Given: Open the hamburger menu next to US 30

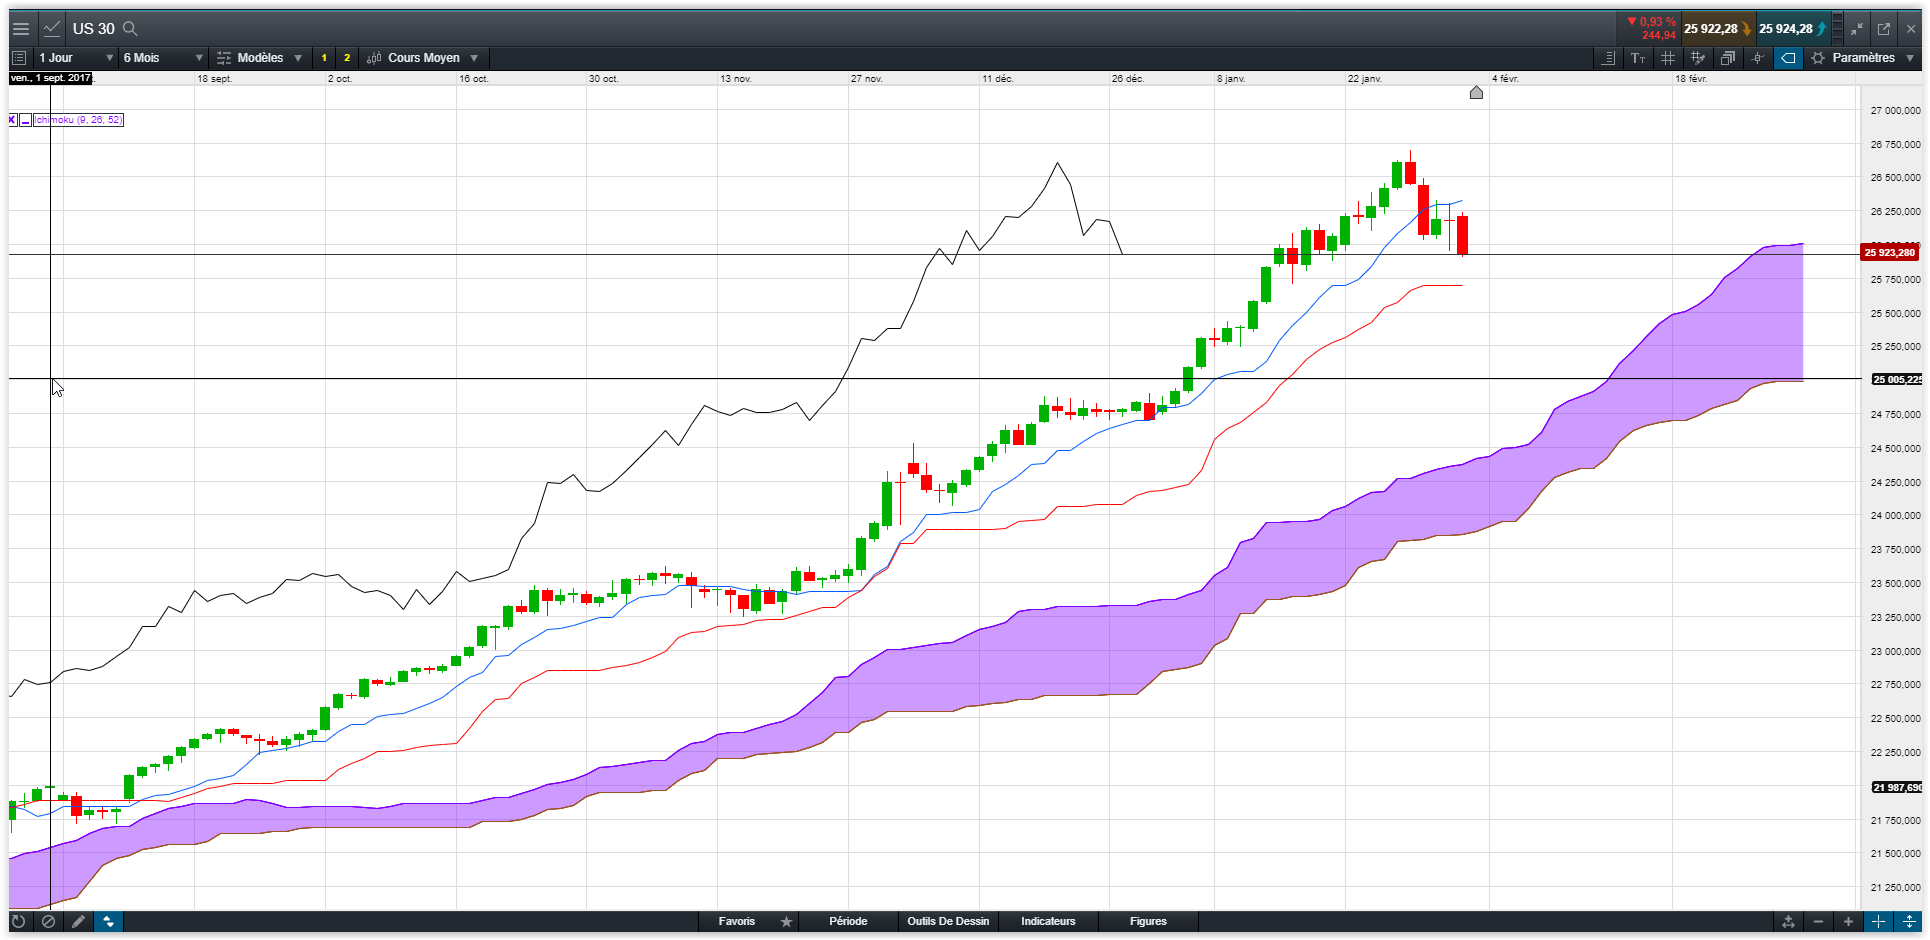Looking at the screenshot, I should [x=20, y=29].
